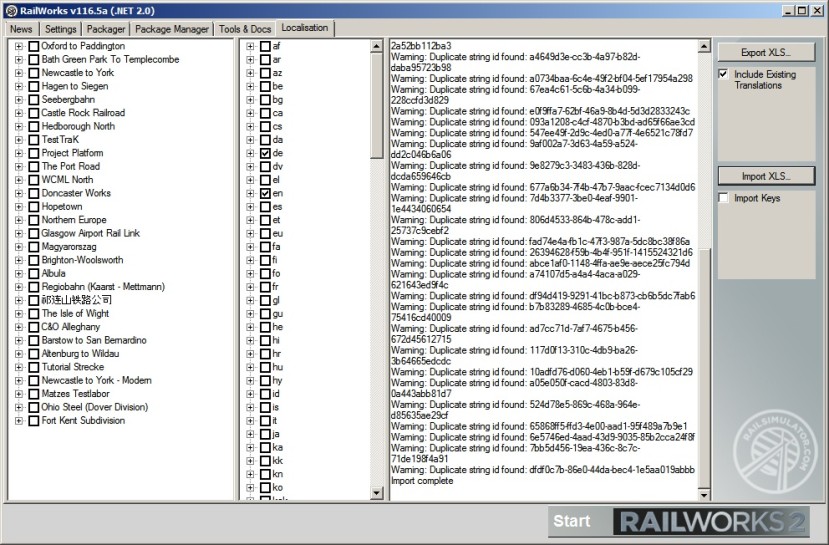829x545 pixels.
Task: Expand the Hedborough North tree node
Action: (x=19, y=126)
